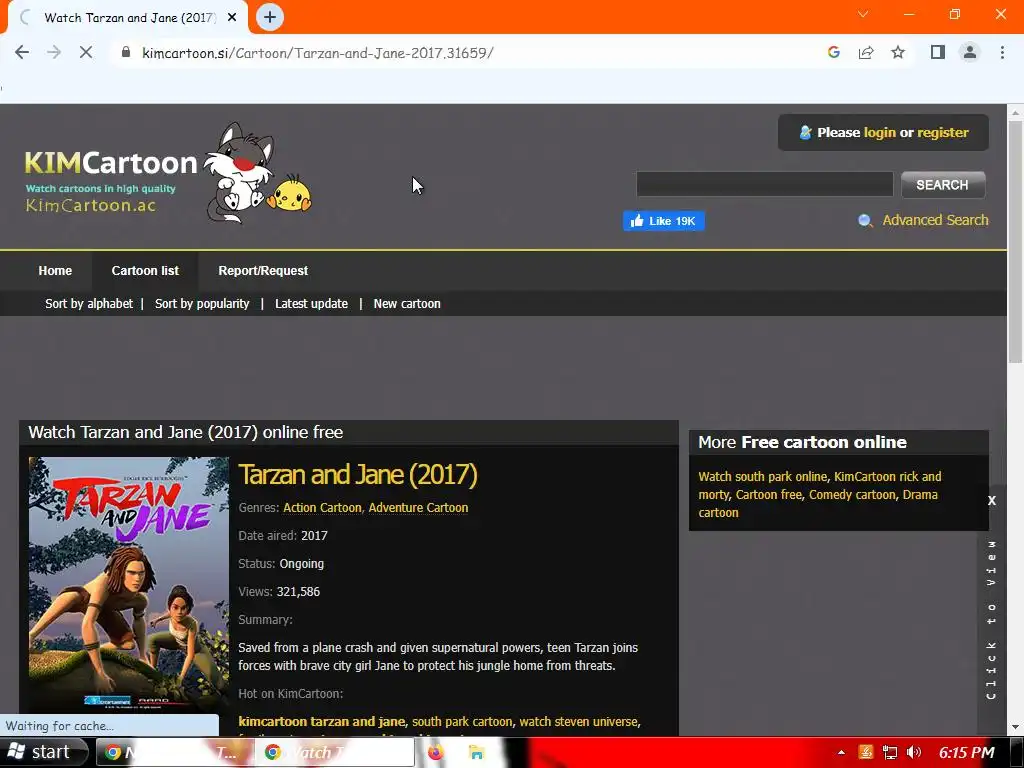Click the 'Status: Ongoing' text
The height and width of the screenshot is (768, 1024).
pyautogui.click(x=281, y=564)
